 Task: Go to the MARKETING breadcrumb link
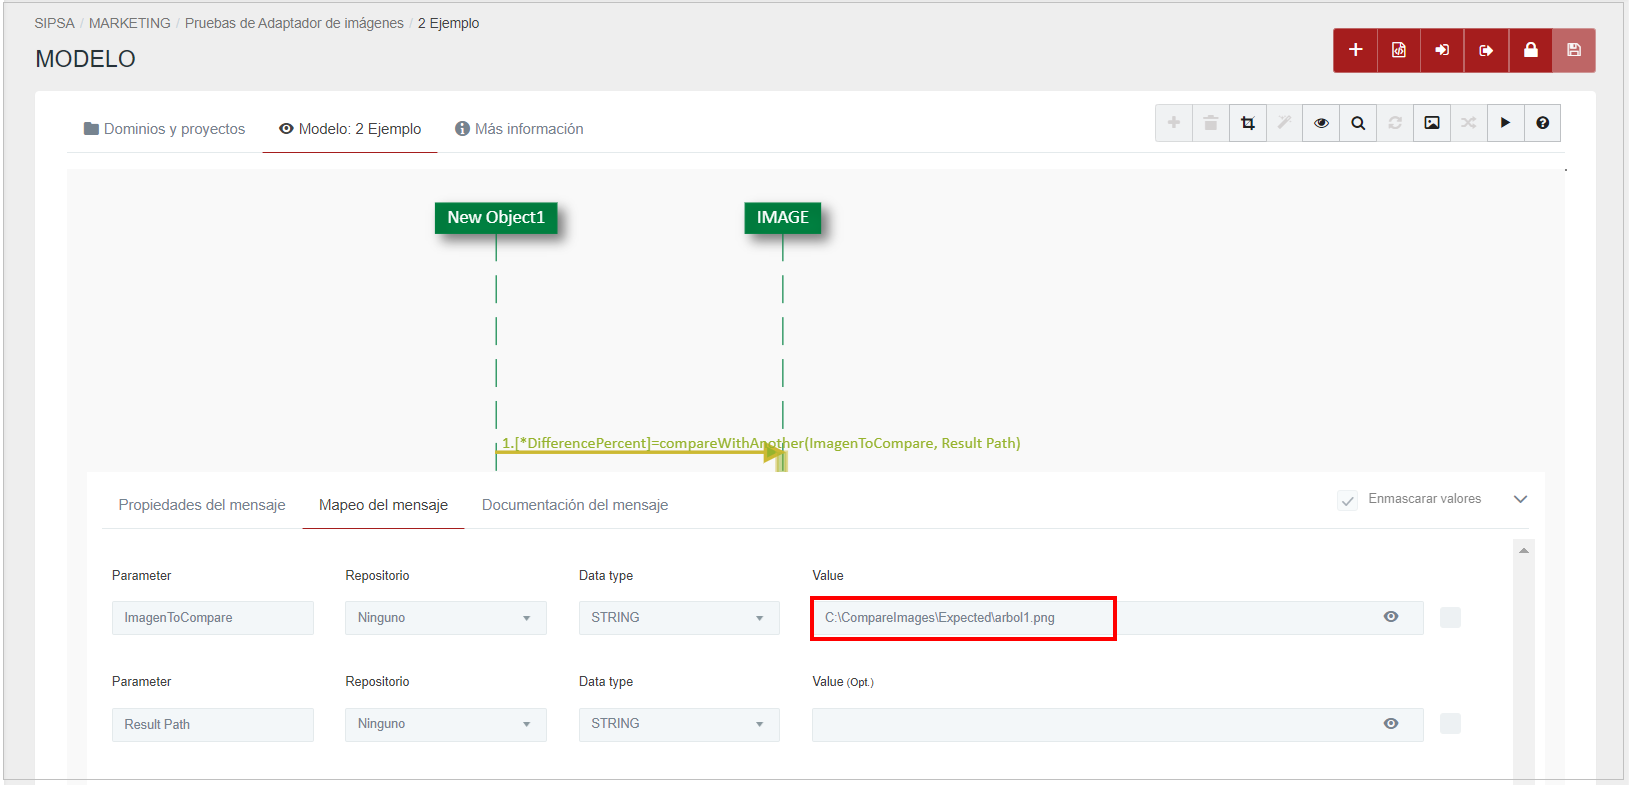tap(130, 23)
